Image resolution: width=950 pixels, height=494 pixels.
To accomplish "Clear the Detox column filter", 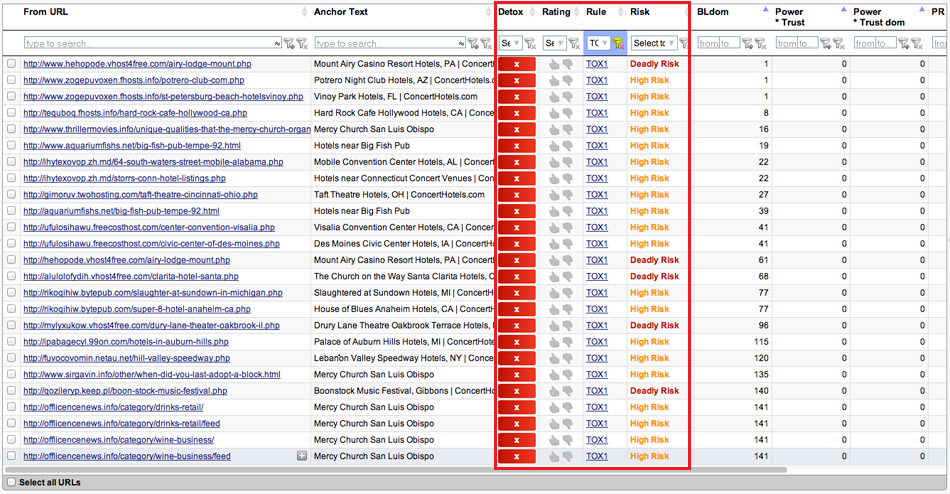I will tap(530, 43).
